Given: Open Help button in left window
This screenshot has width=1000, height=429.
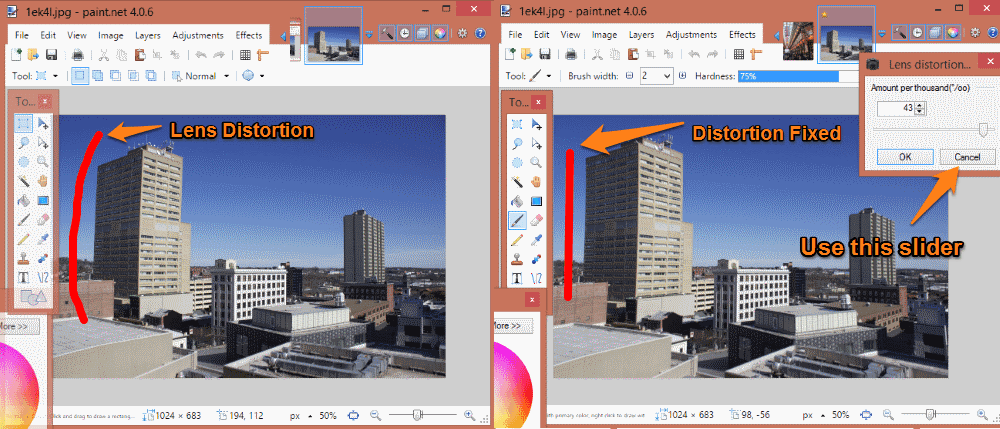Looking at the screenshot, I should 481,33.
